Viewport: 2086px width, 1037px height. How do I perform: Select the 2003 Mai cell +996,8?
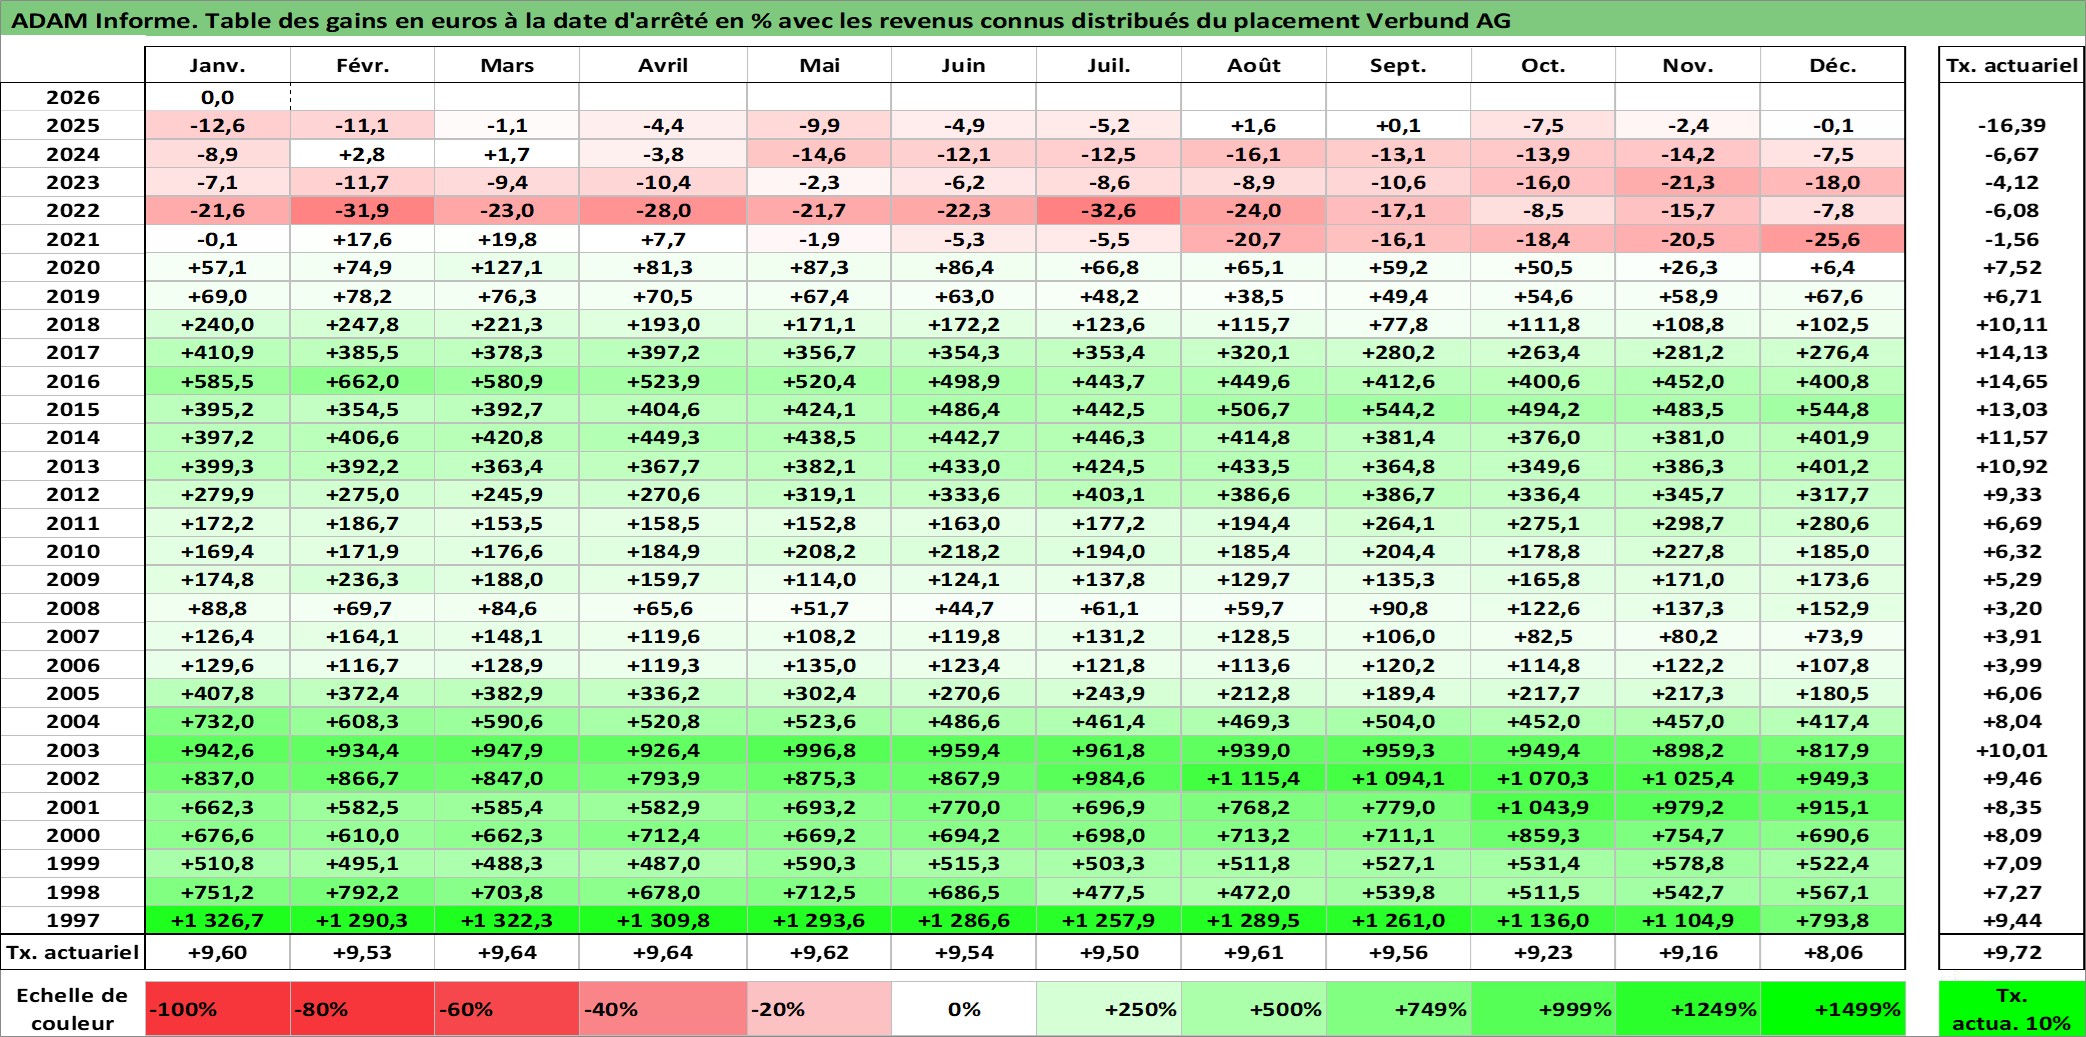click(819, 750)
